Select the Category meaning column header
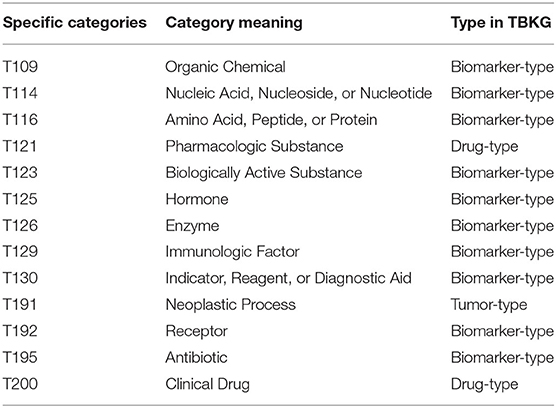Viewport: 556px width, 408px height. (x=234, y=23)
